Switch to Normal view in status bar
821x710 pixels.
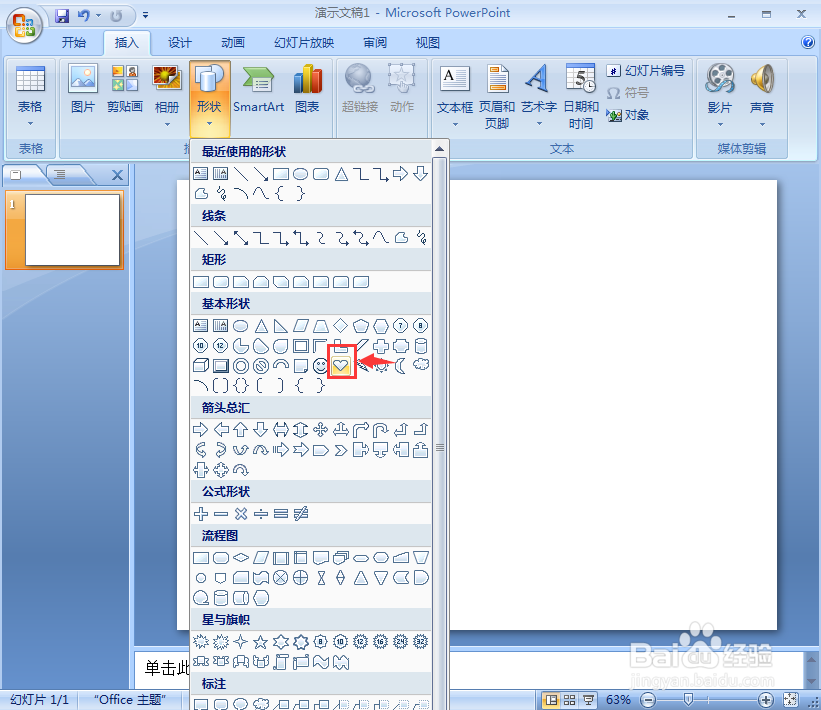tap(551, 700)
